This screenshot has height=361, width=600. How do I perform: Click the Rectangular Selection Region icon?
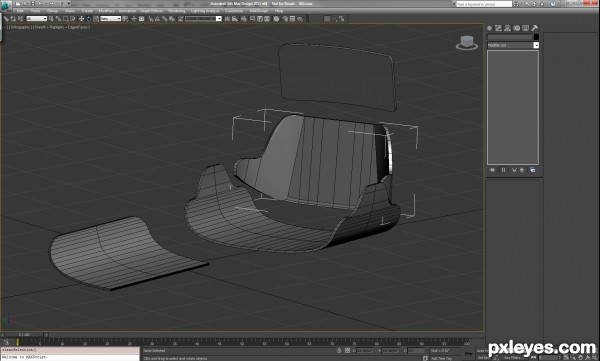66,18
